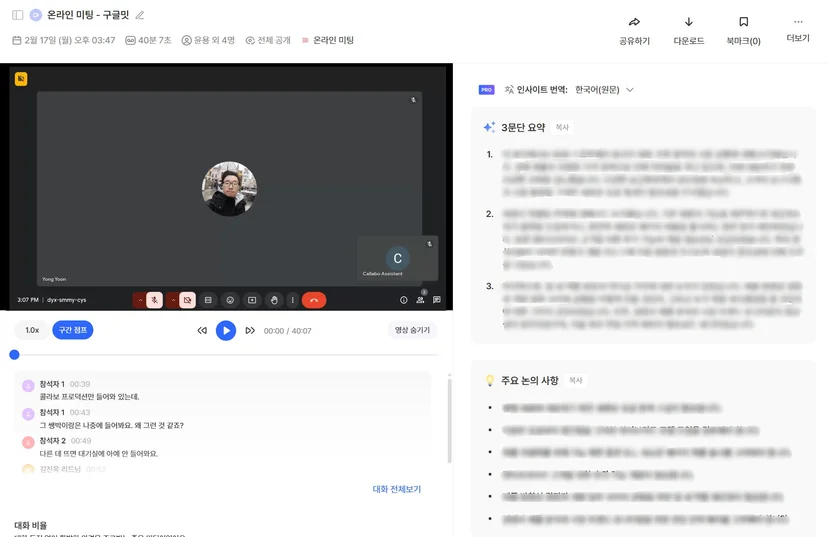828x537 pixels.
Task: Change playback speed 1.0x
Action: [x=32, y=330]
